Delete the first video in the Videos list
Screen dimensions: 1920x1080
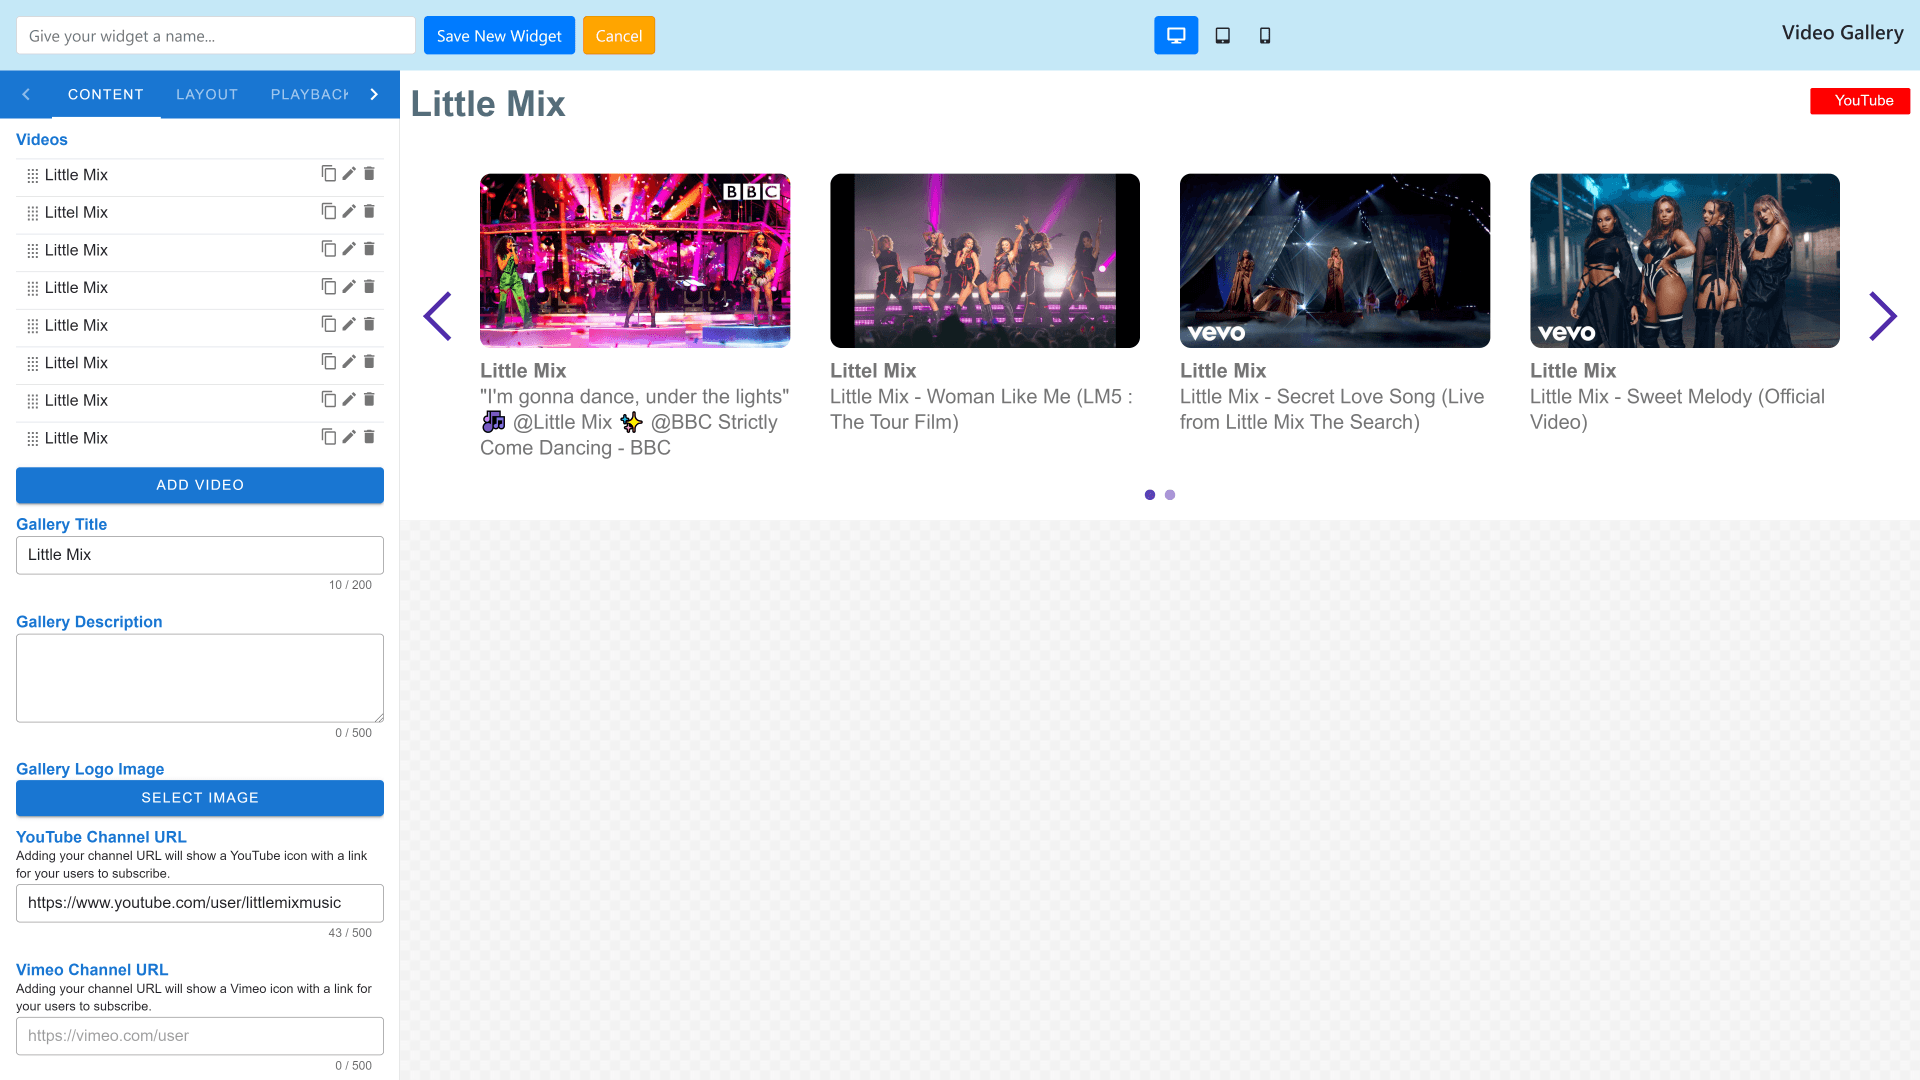[369, 174]
